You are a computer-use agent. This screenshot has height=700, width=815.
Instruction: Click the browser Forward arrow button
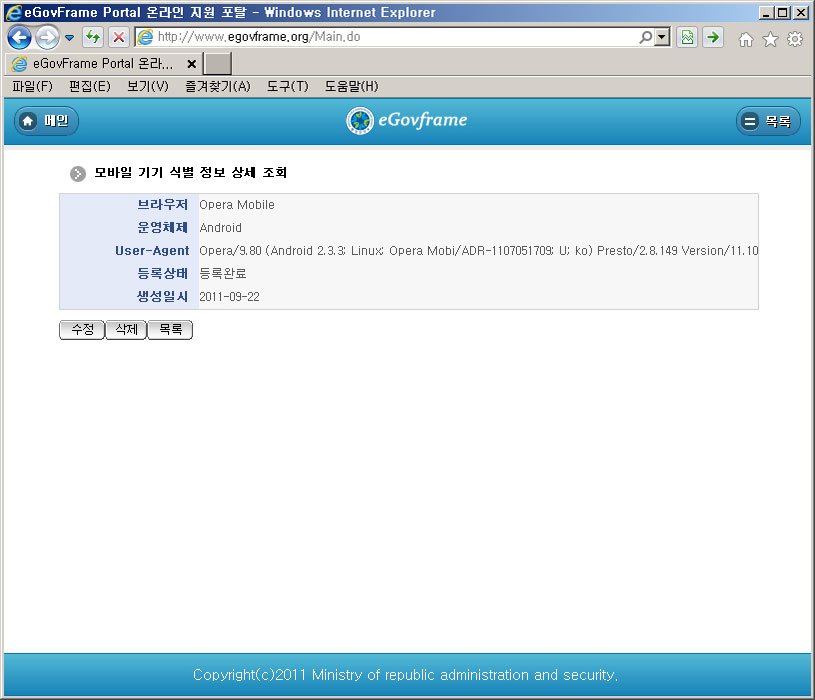tap(46, 38)
